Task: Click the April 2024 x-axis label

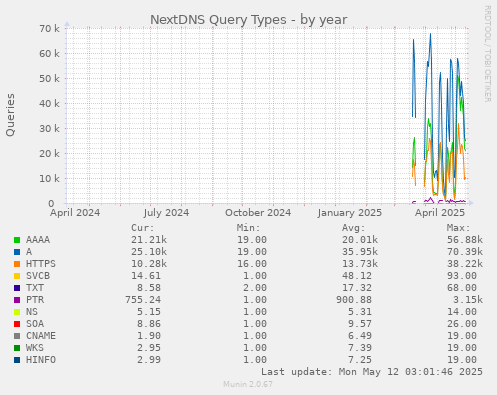Action: 75,213
